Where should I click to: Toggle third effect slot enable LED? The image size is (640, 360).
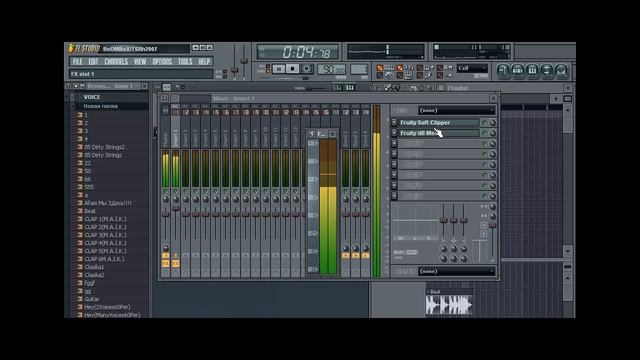484,144
